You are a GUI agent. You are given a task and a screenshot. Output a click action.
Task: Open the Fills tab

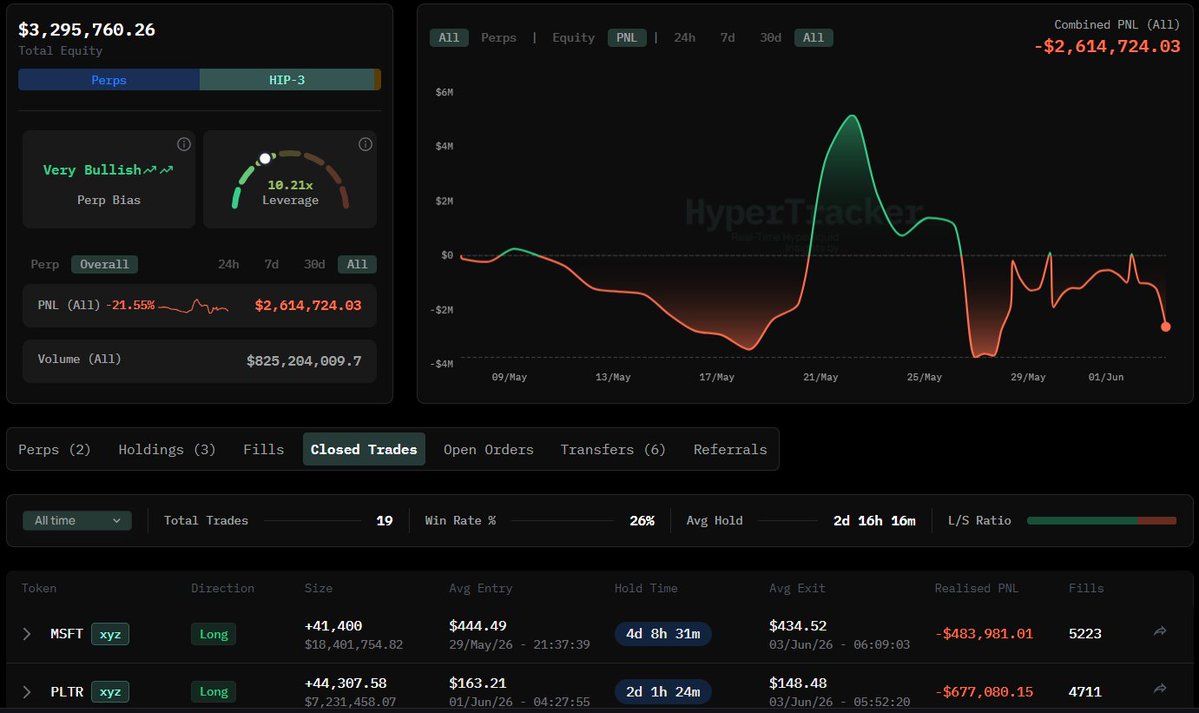click(263, 449)
